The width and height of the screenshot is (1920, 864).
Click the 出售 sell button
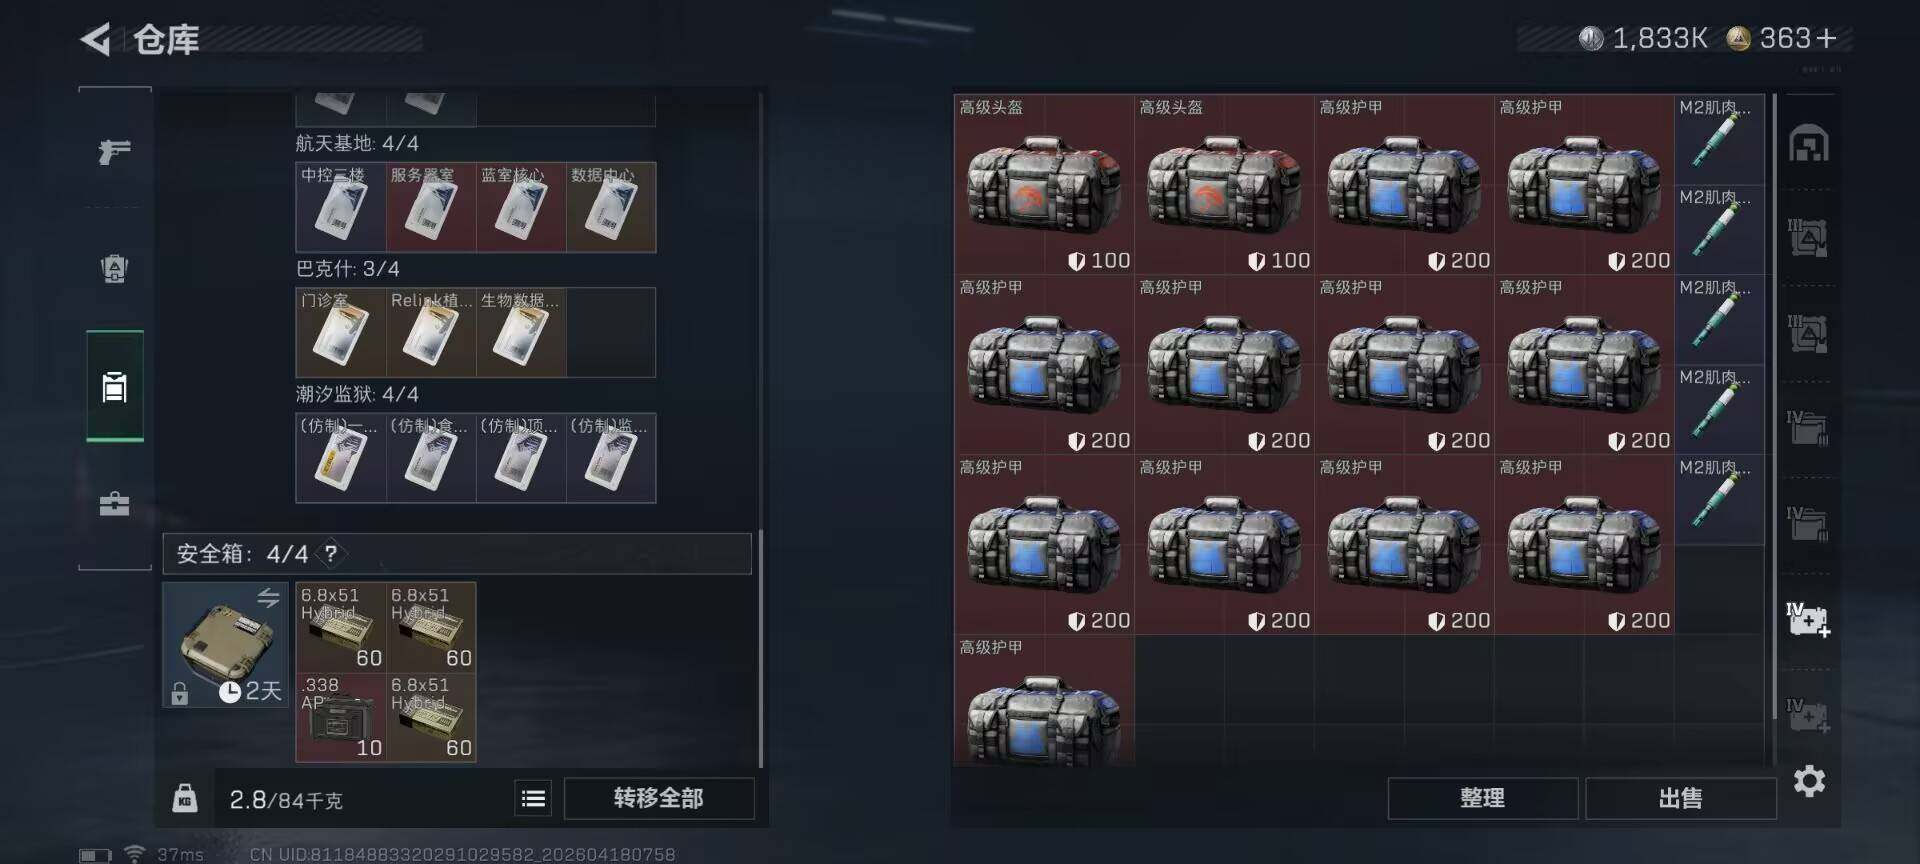coord(1680,798)
